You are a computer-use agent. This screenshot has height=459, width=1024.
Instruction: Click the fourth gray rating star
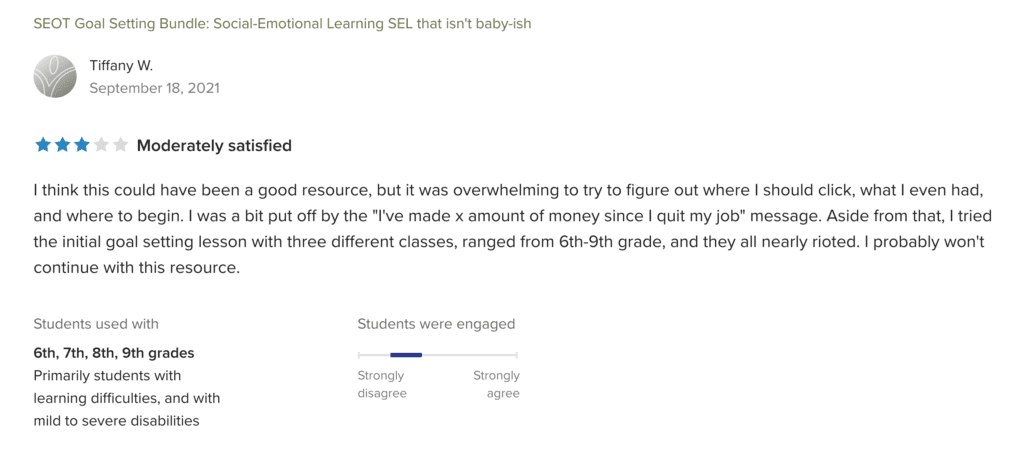[x=101, y=145]
